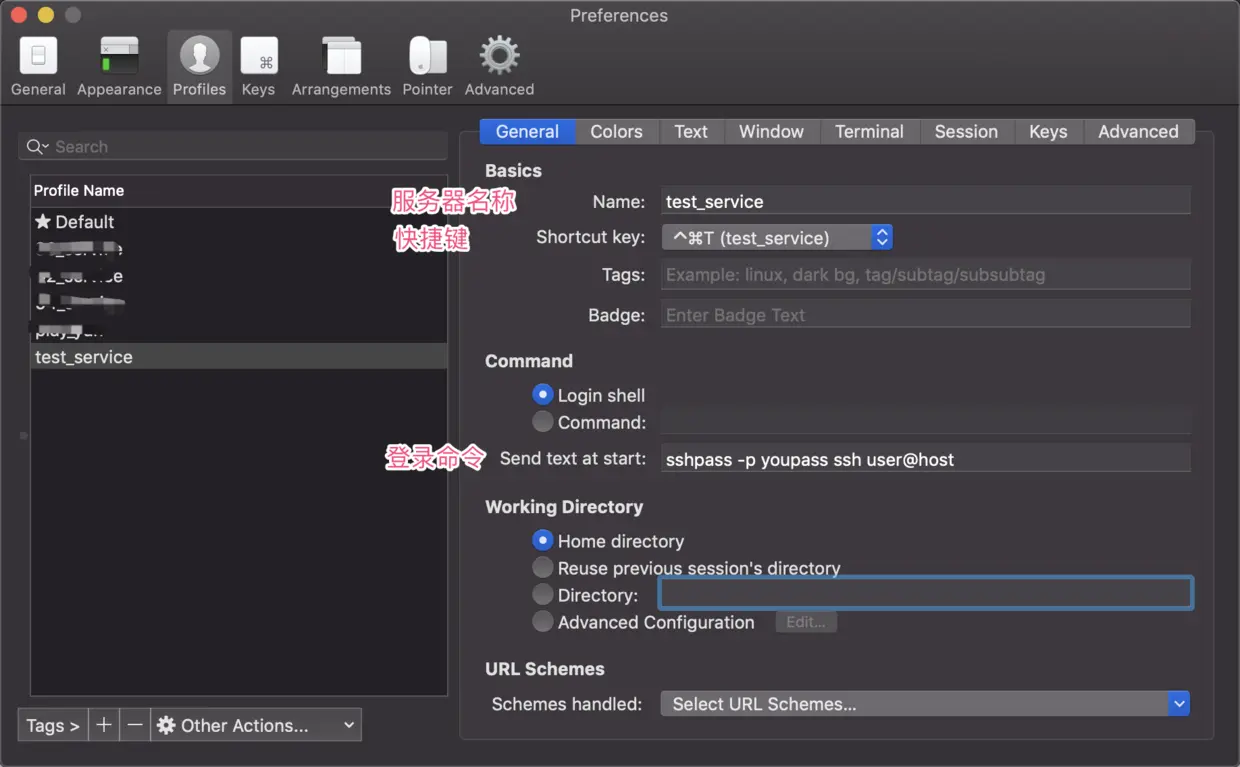Click the magnifier icon in Search
This screenshot has height=767, width=1240.
[x=37, y=147]
